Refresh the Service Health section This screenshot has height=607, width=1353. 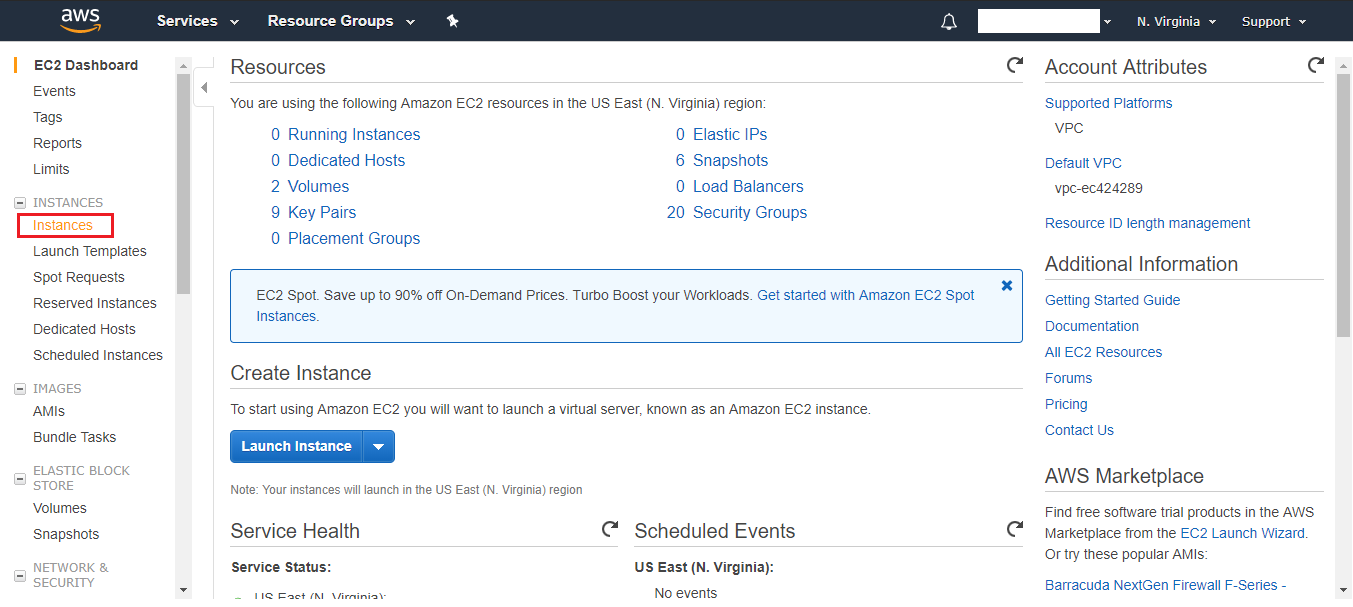609,530
